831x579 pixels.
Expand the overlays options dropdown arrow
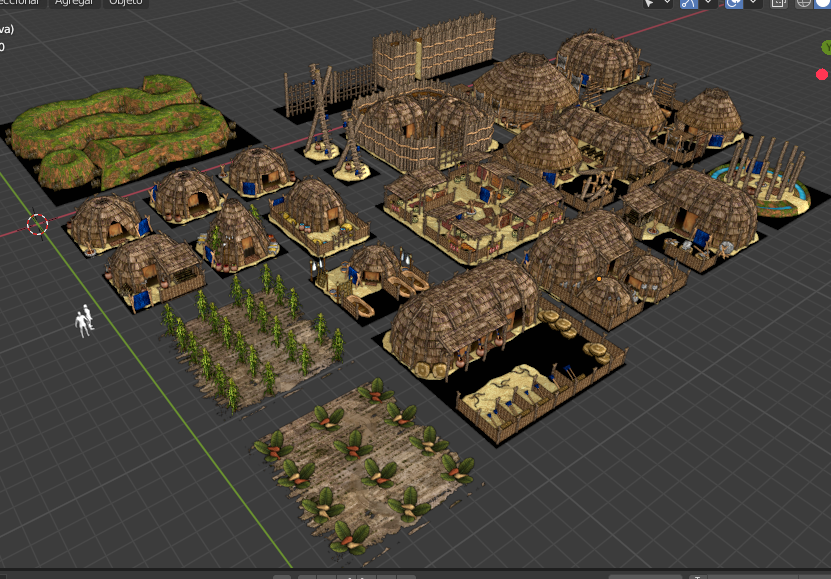752,3
